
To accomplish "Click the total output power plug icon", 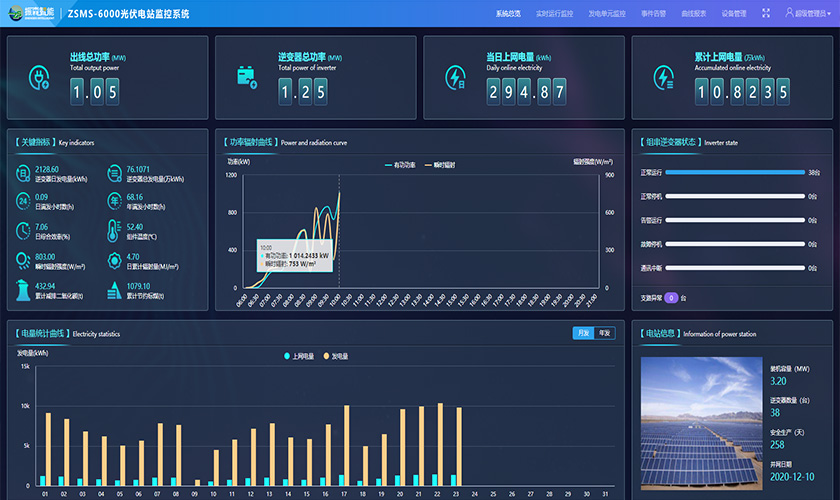I will 39,77.
